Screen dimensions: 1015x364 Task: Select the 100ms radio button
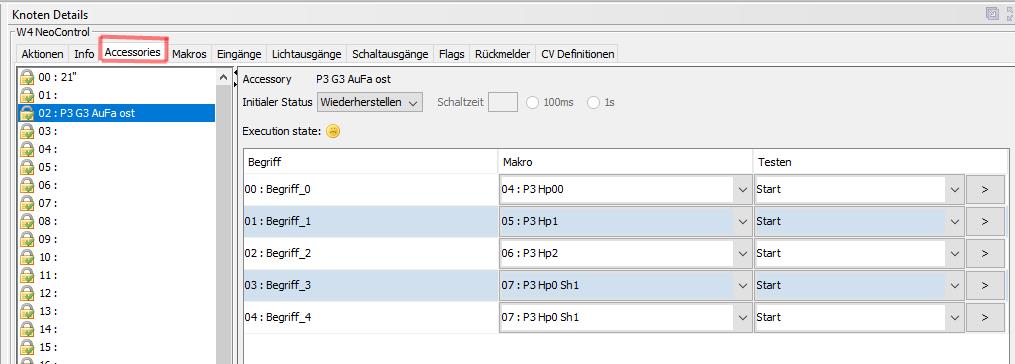pyautogui.click(x=533, y=102)
